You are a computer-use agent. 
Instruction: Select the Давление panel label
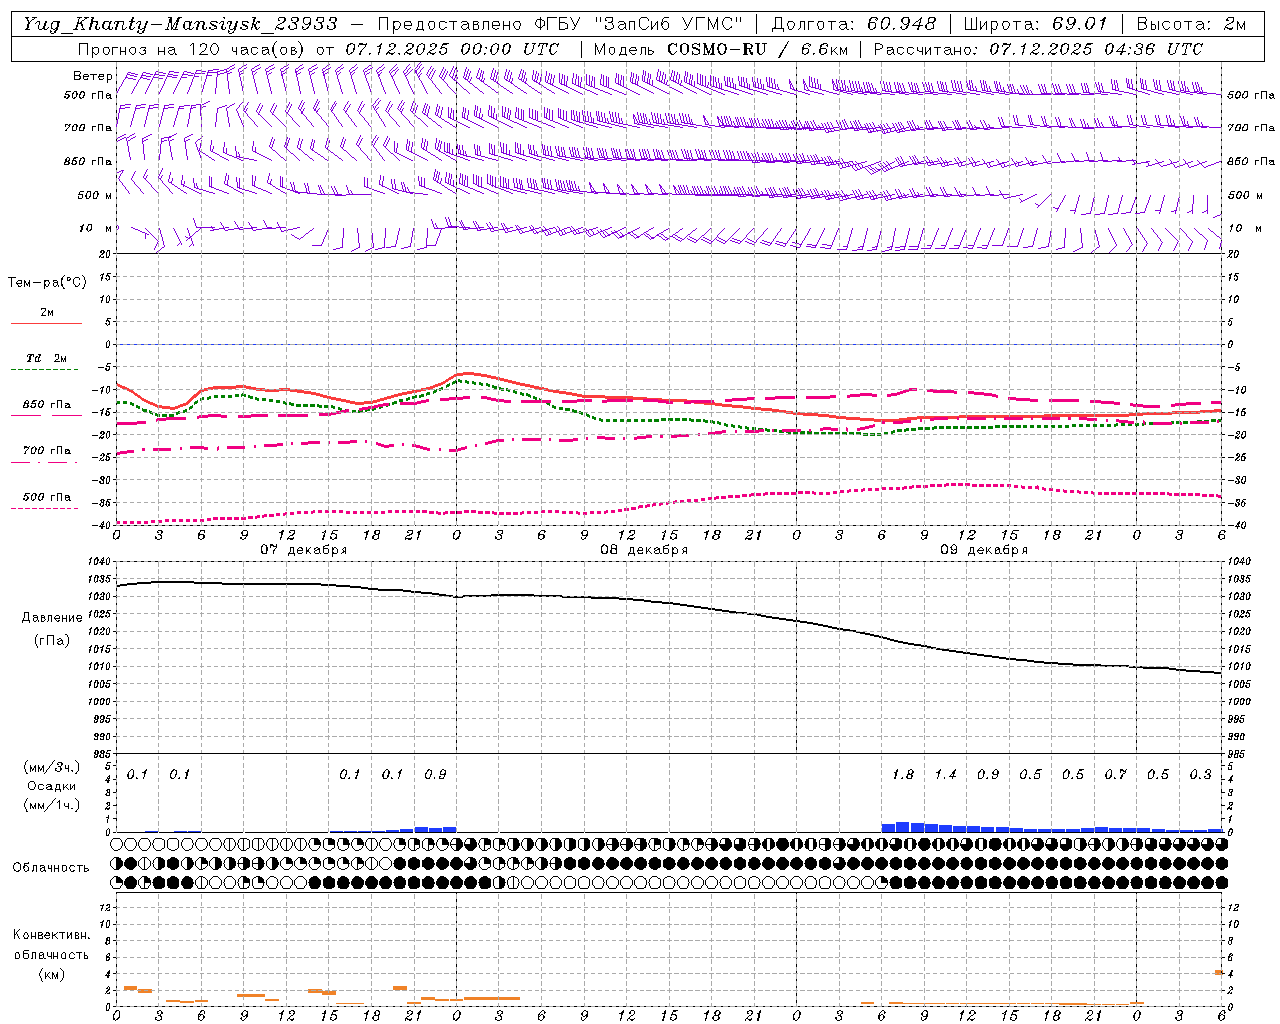pyautogui.click(x=52, y=618)
